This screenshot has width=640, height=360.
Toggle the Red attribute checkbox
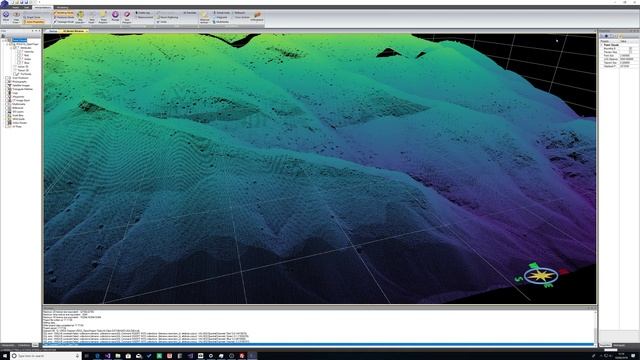coord(19,56)
